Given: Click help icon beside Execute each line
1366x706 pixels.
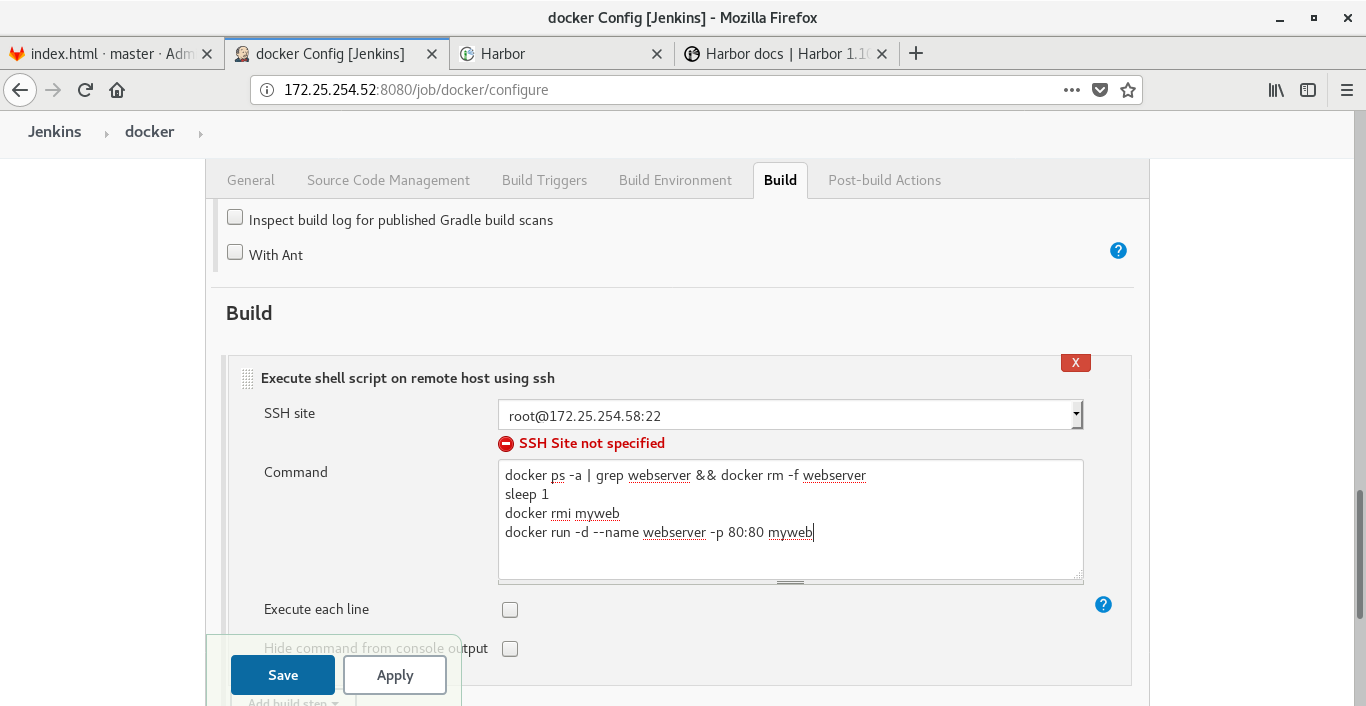Looking at the screenshot, I should coord(1103,604).
